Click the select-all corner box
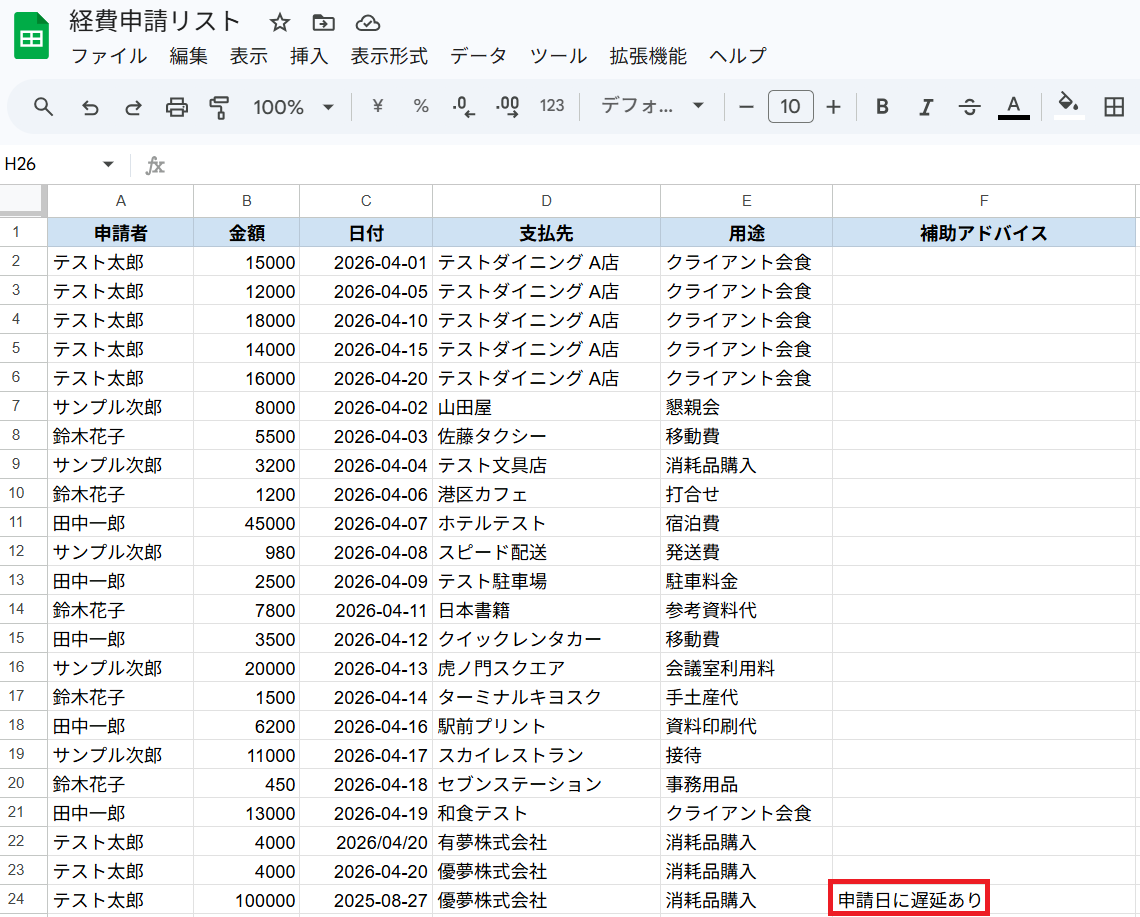The width and height of the screenshot is (1140, 917). [23, 200]
